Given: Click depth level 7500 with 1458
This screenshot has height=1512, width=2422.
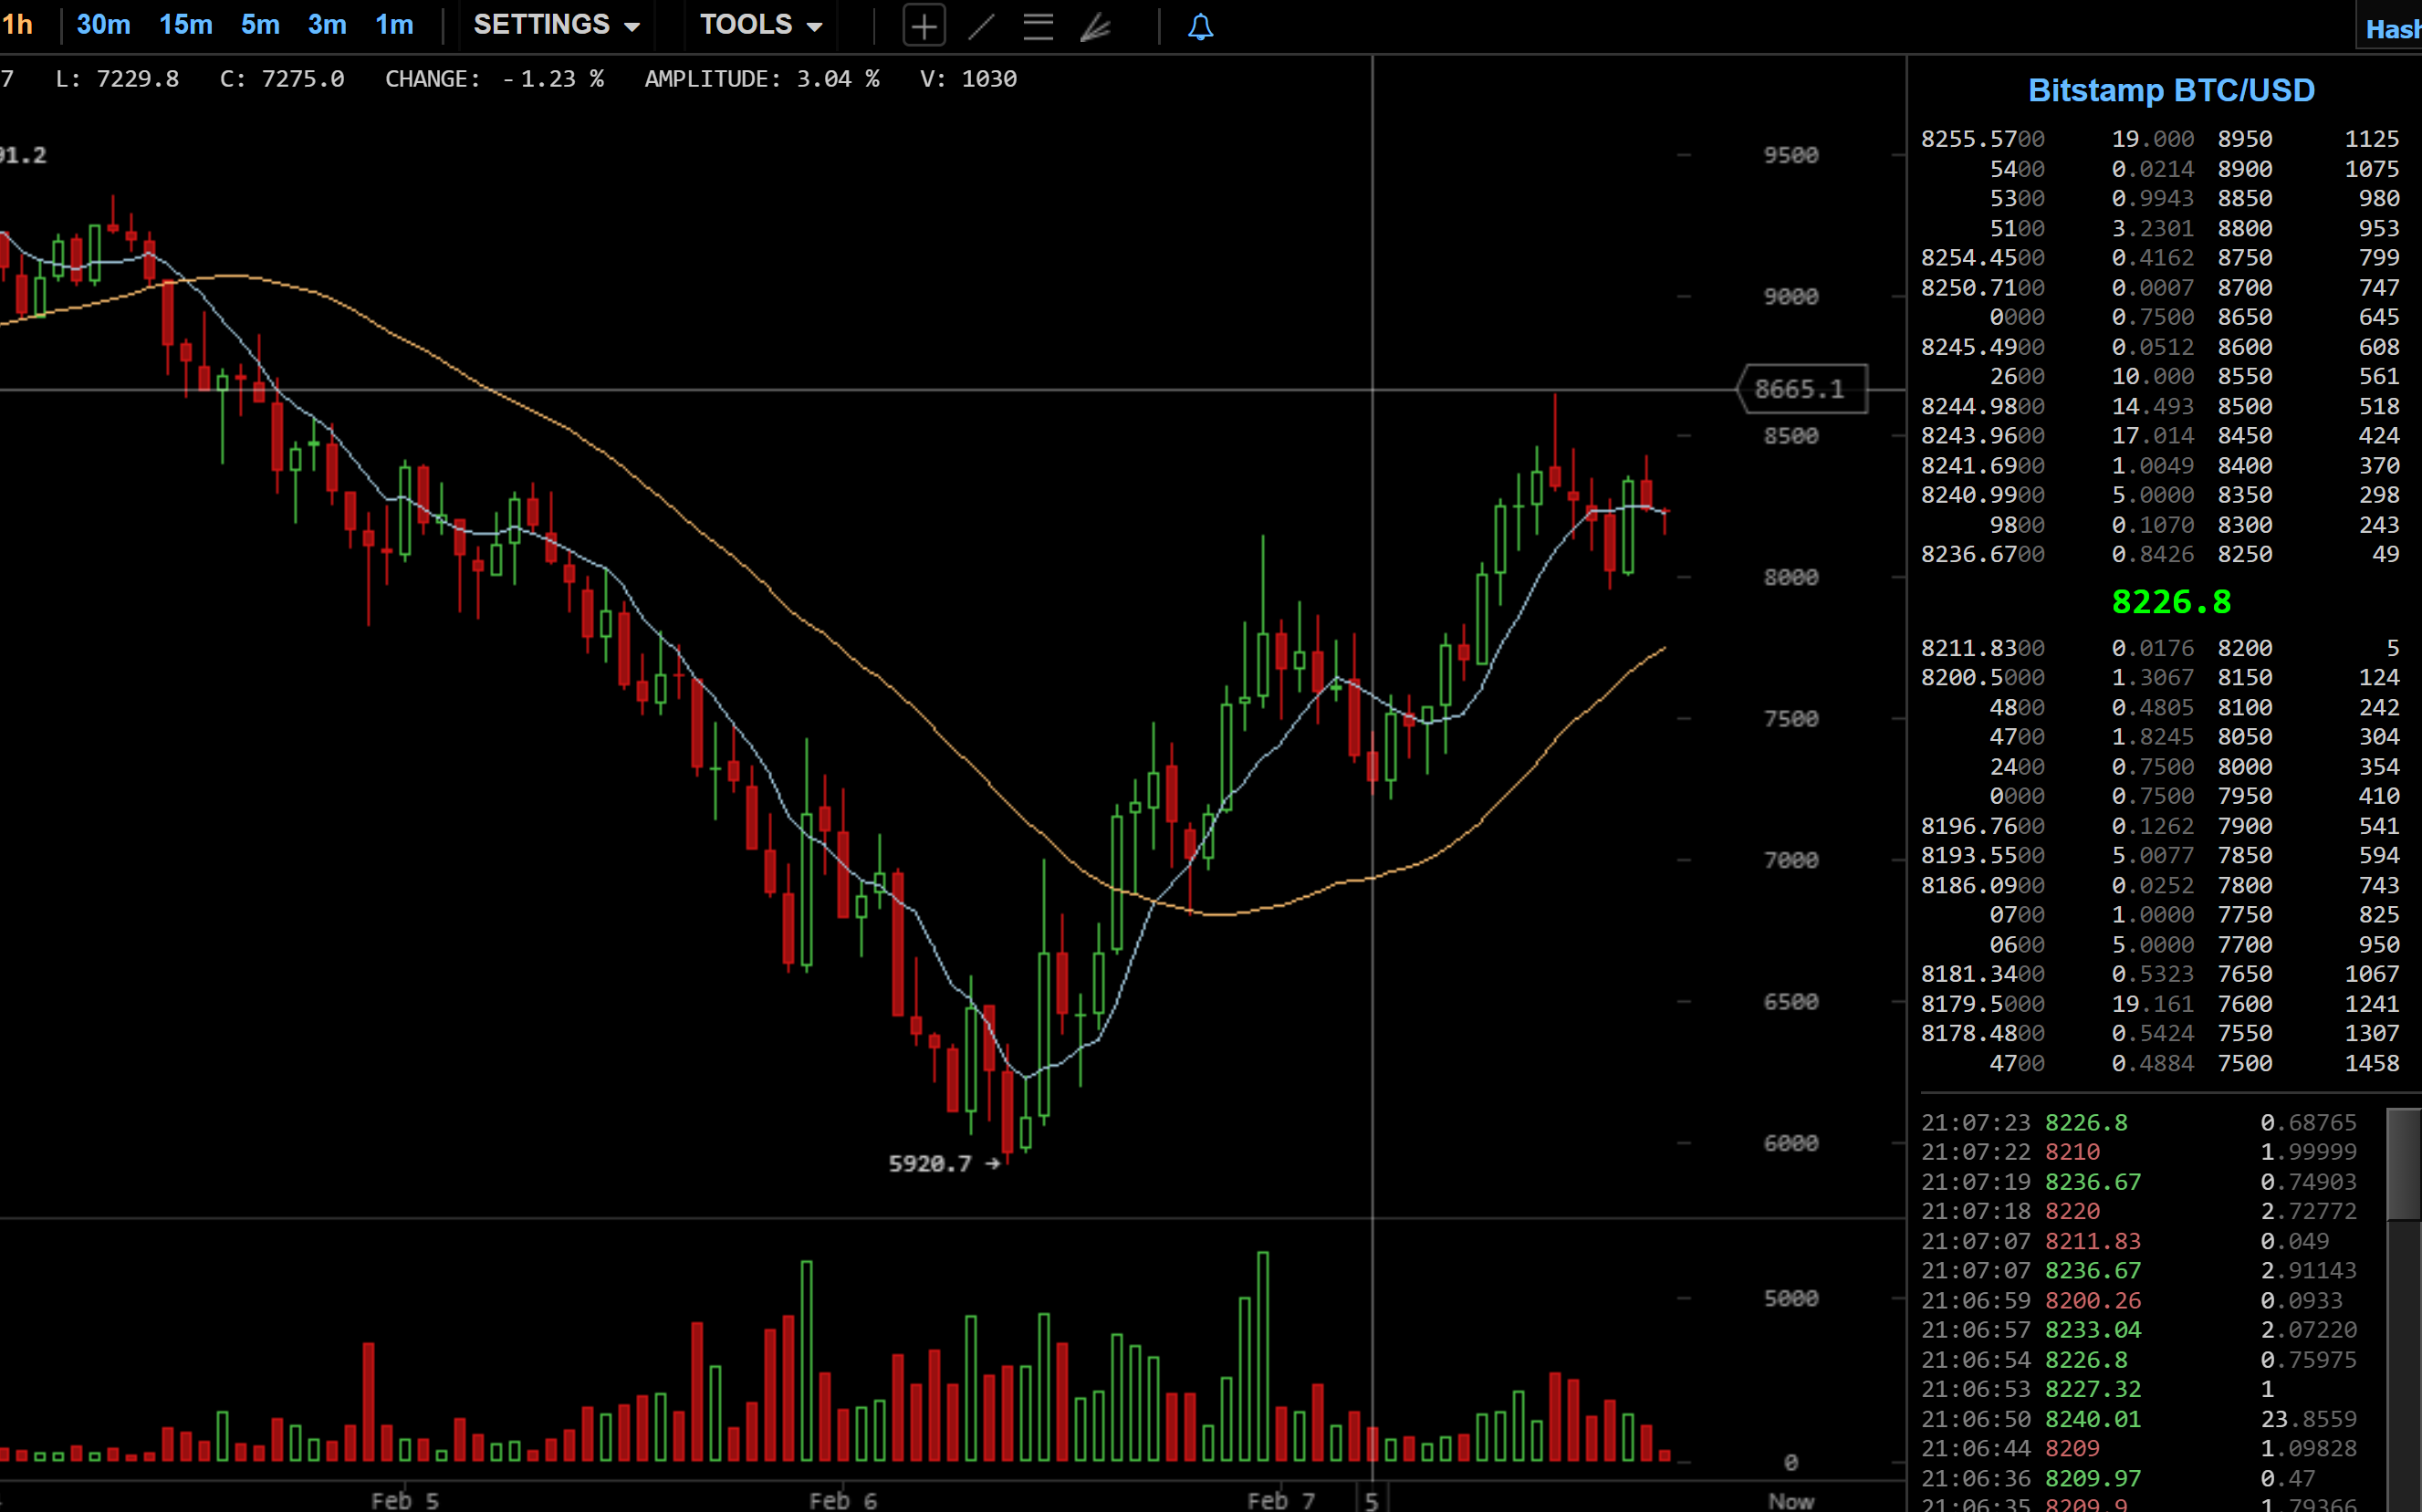Looking at the screenshot, I should (2308, 1063).
